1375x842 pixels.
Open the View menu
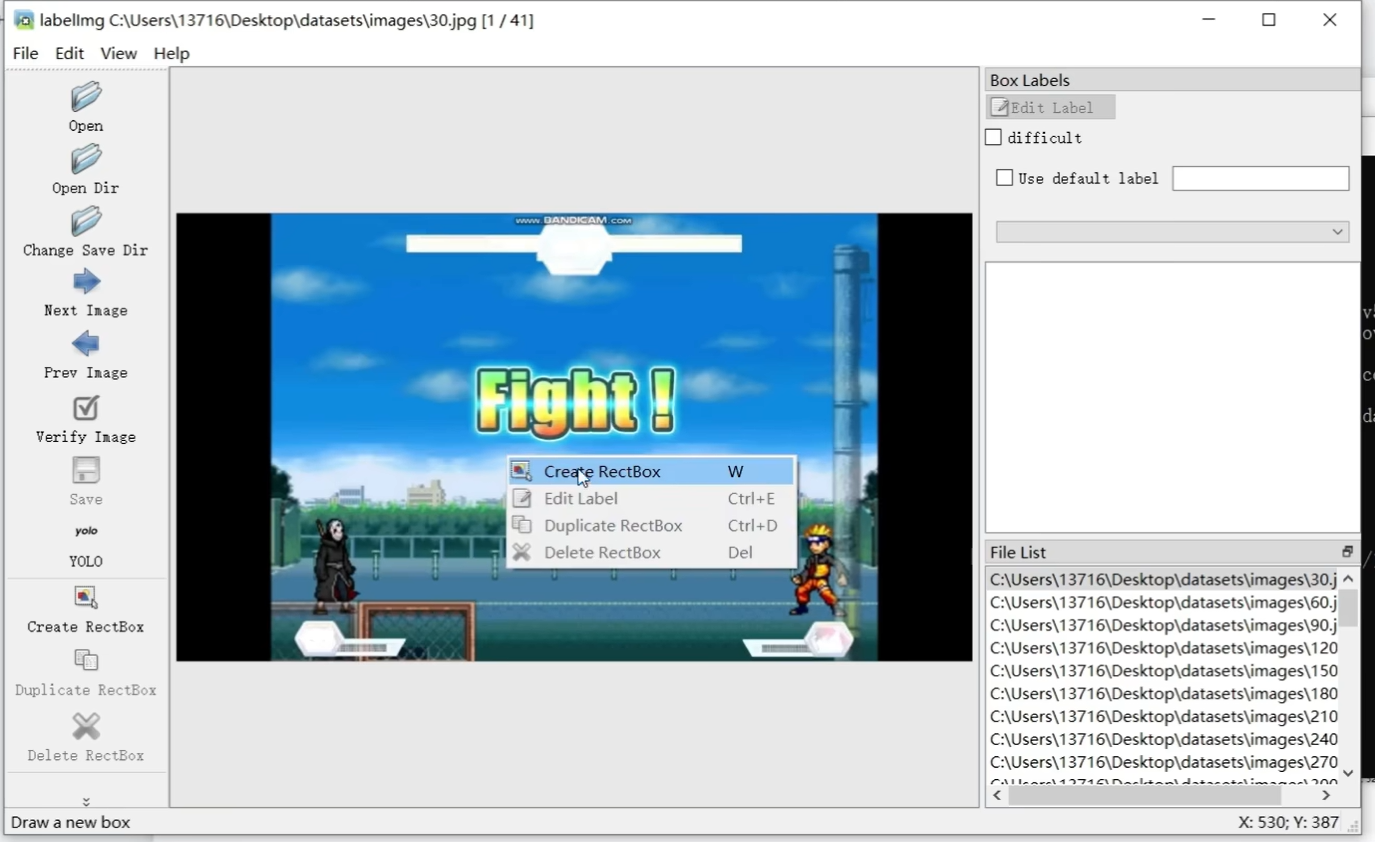[118, 53]
